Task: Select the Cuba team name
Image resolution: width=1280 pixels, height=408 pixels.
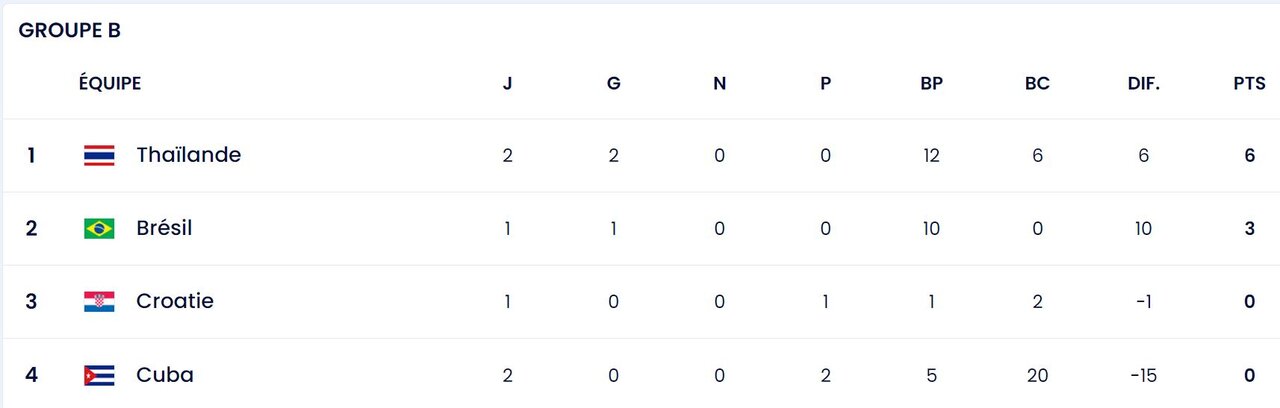Action: pos(165,375)
